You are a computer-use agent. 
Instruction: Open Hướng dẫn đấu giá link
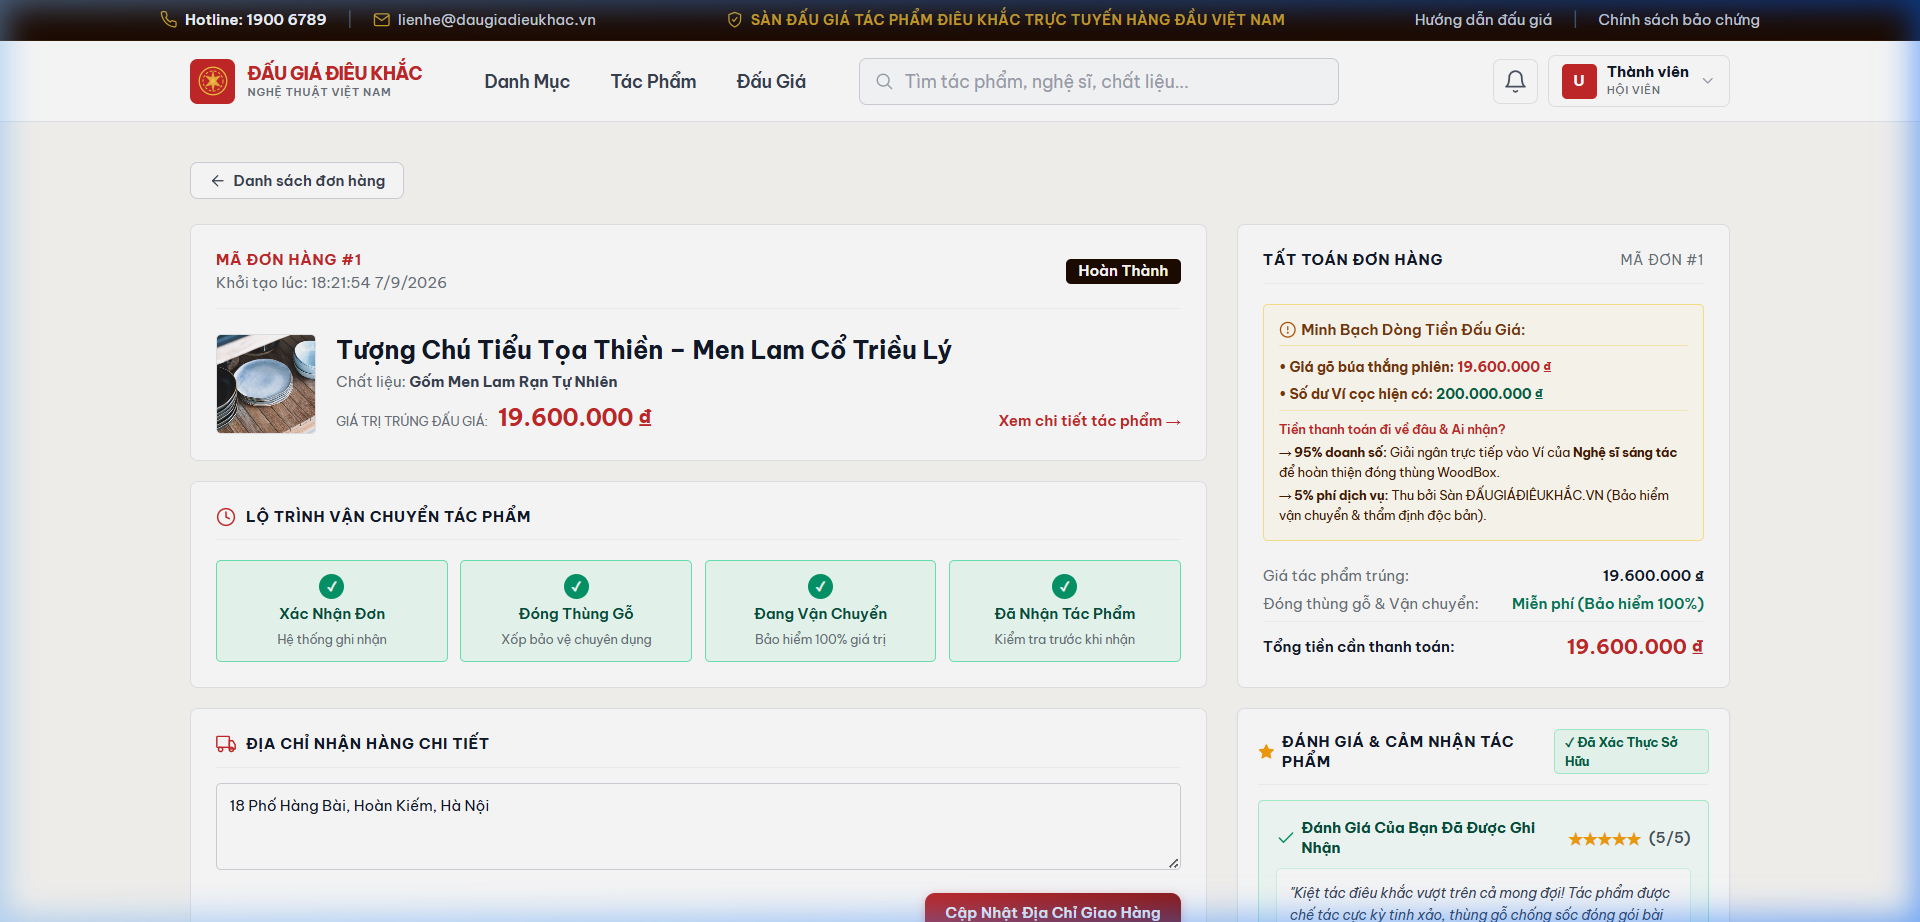[x=1483, y=19]
